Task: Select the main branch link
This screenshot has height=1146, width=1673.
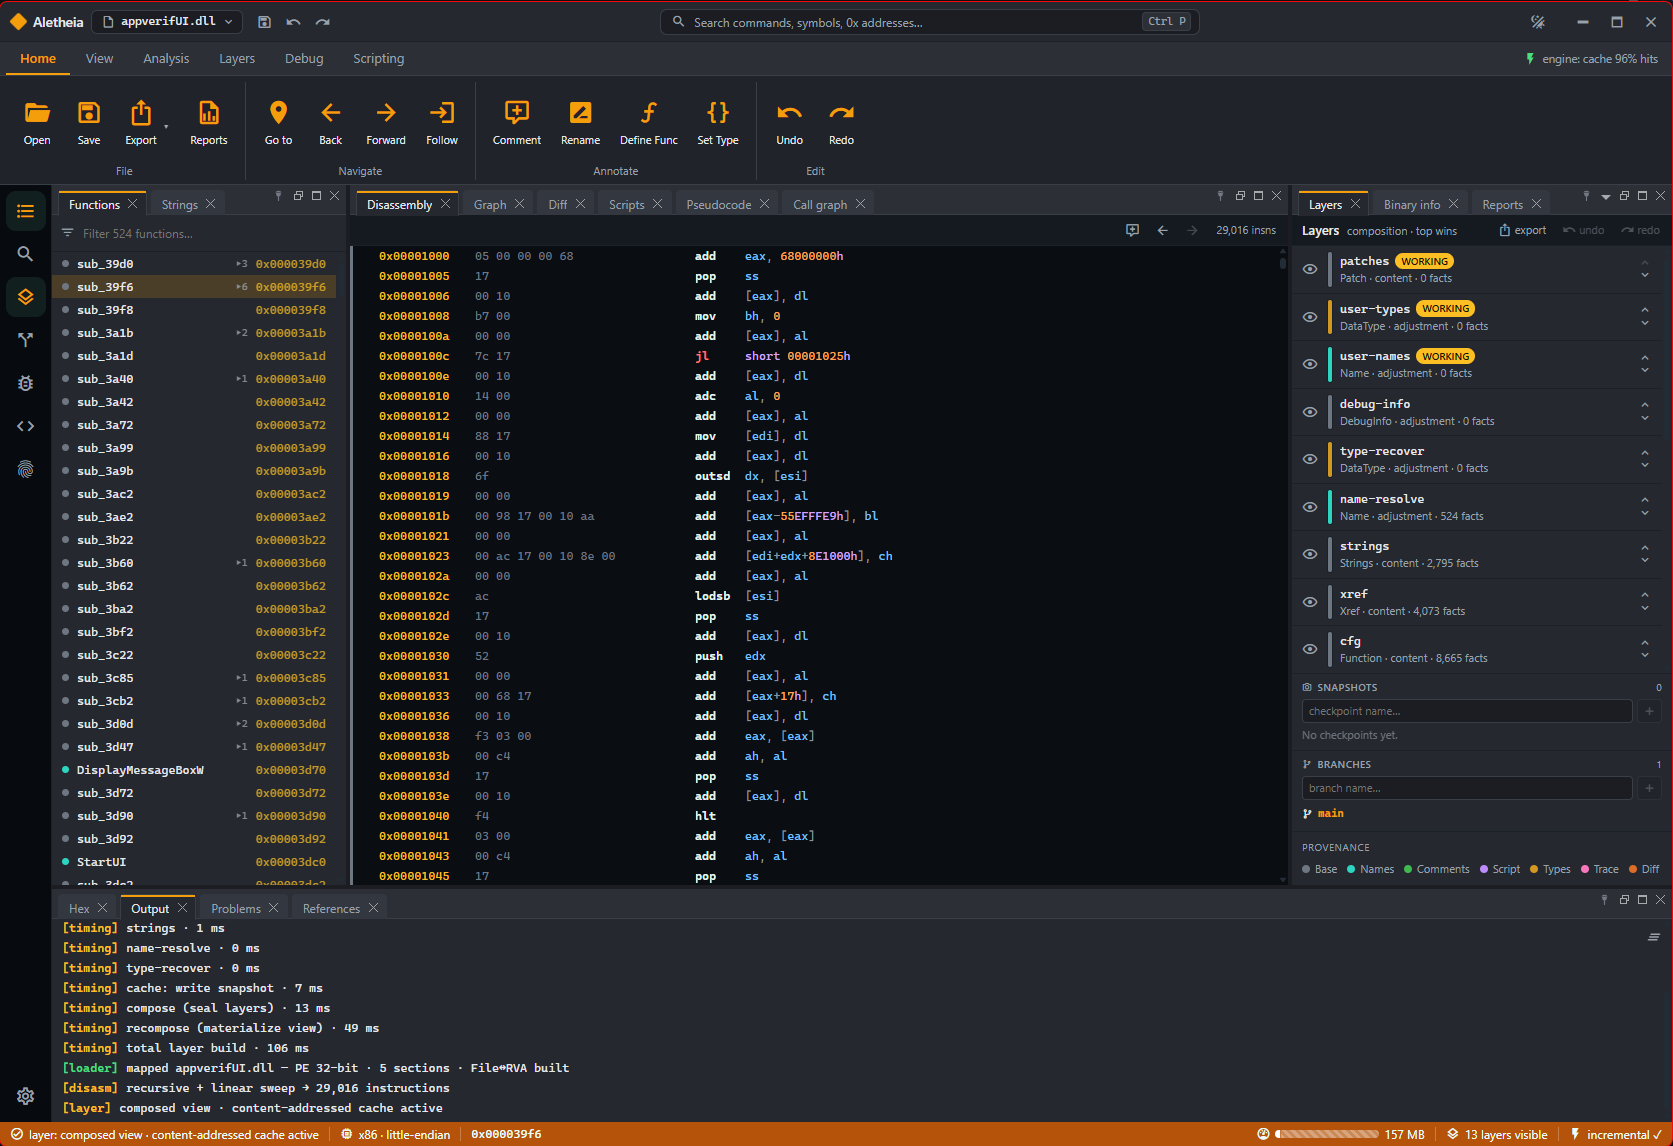Action: [x=1330, y=813]
